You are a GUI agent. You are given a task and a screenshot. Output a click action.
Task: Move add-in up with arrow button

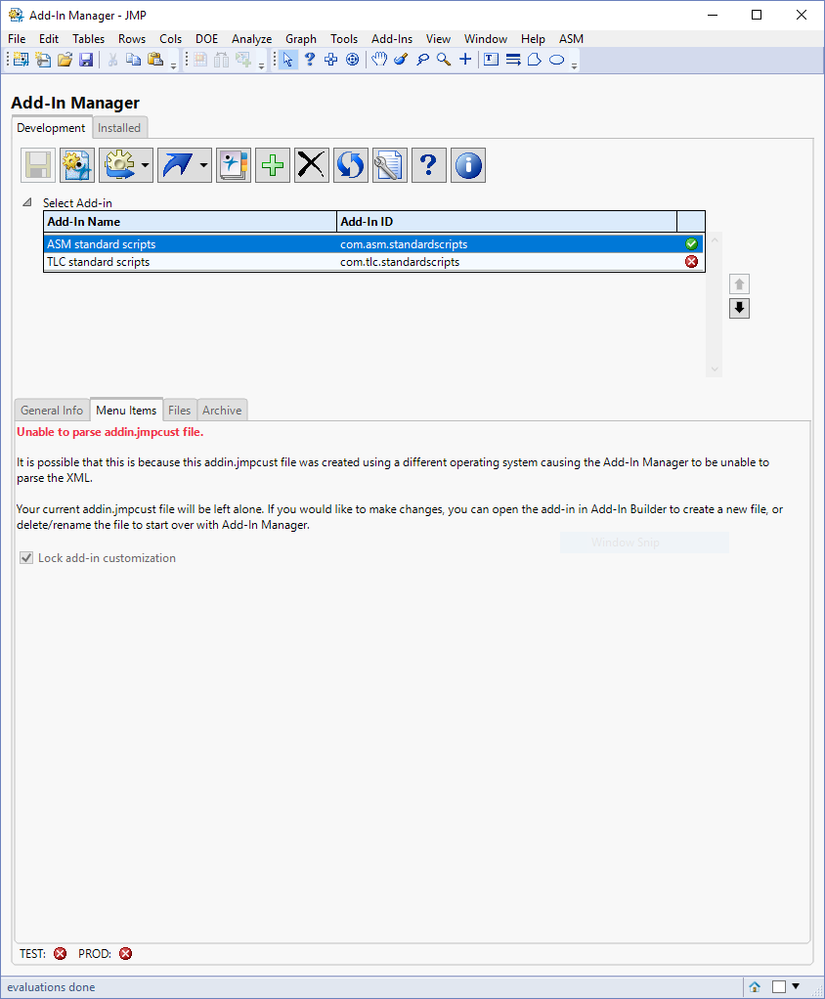tap(739, 284)
